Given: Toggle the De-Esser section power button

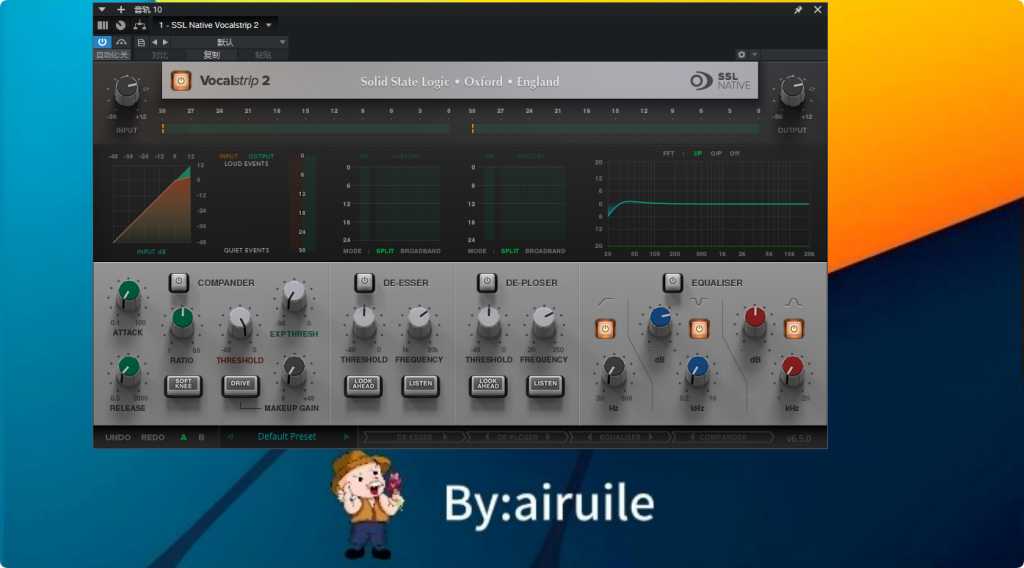Looking at the screenshot, I should pos(364,282).
